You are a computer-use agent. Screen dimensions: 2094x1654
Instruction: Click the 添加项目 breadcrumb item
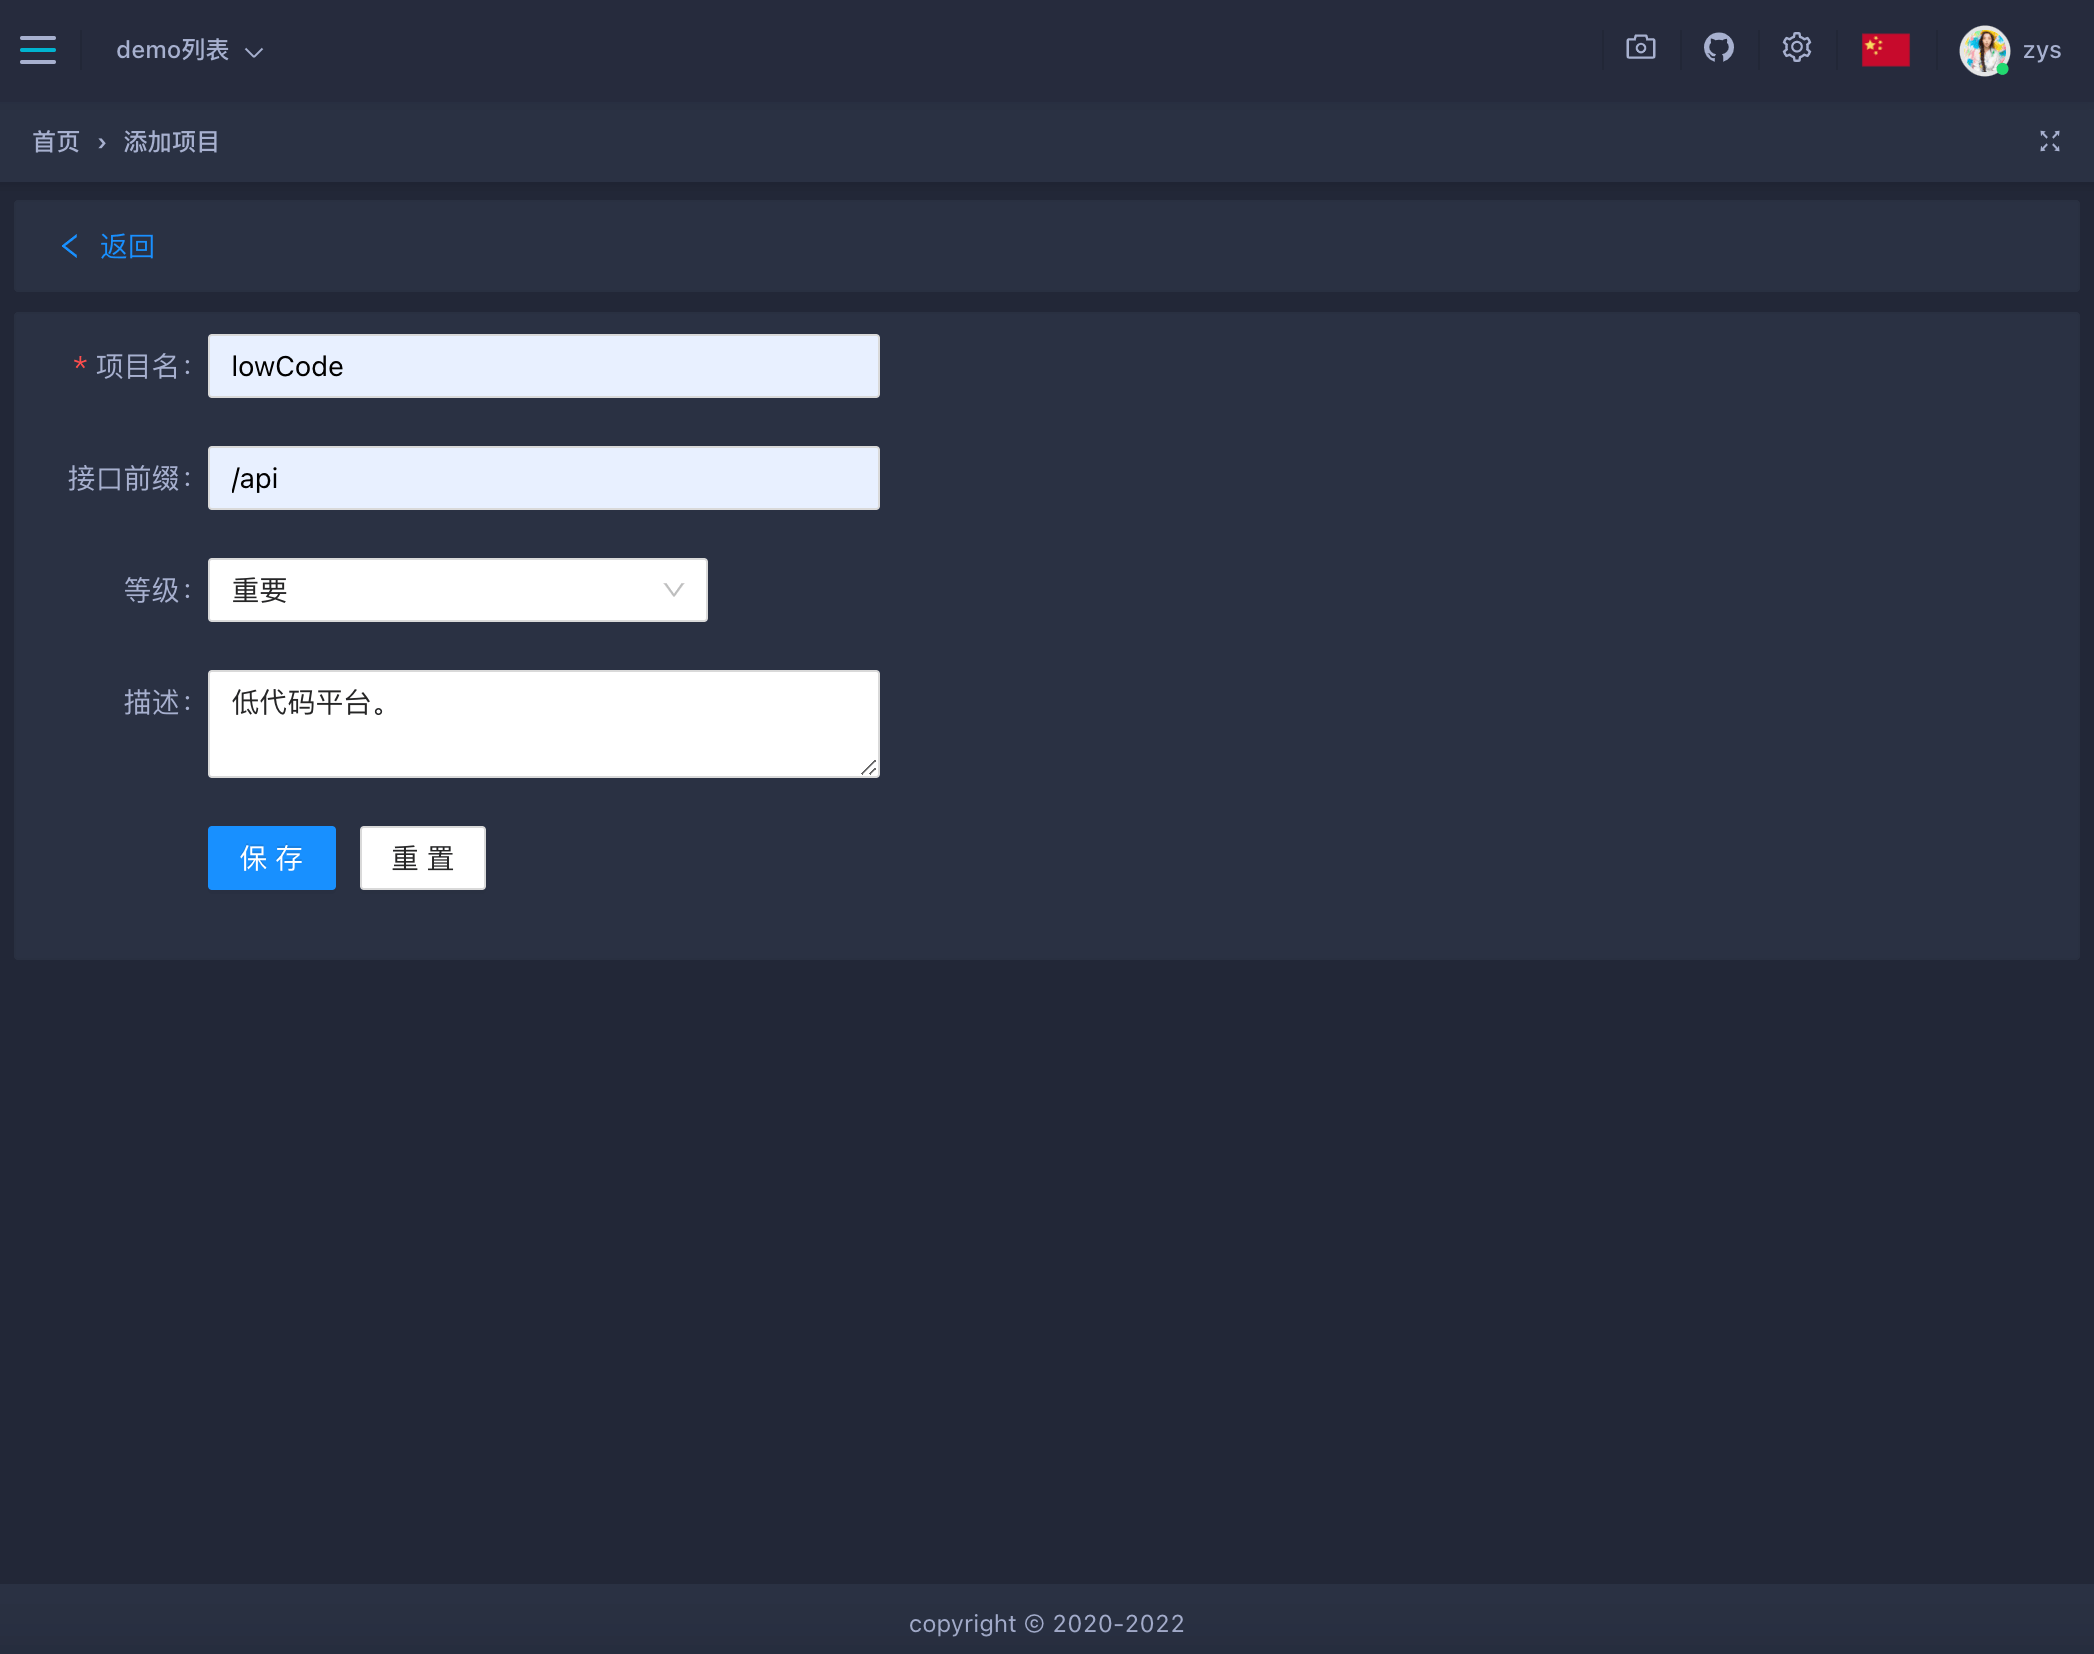171,142
